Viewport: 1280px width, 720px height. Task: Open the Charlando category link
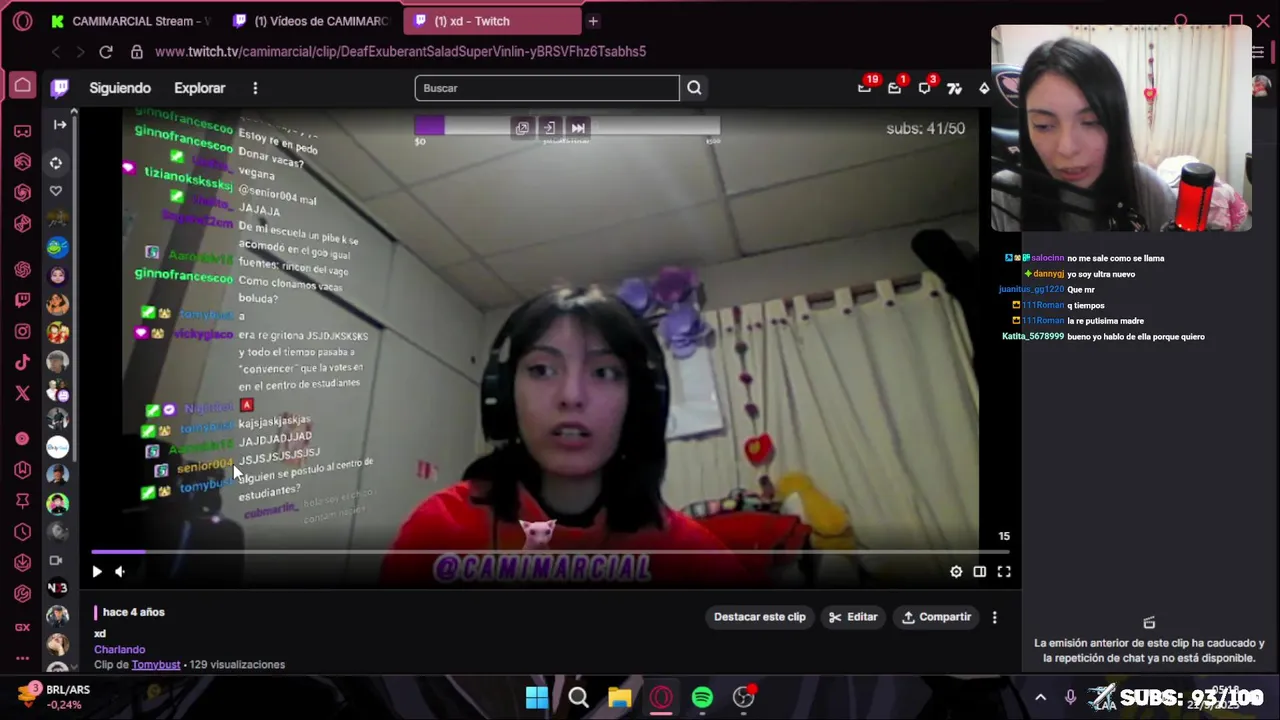pos(120,649)
